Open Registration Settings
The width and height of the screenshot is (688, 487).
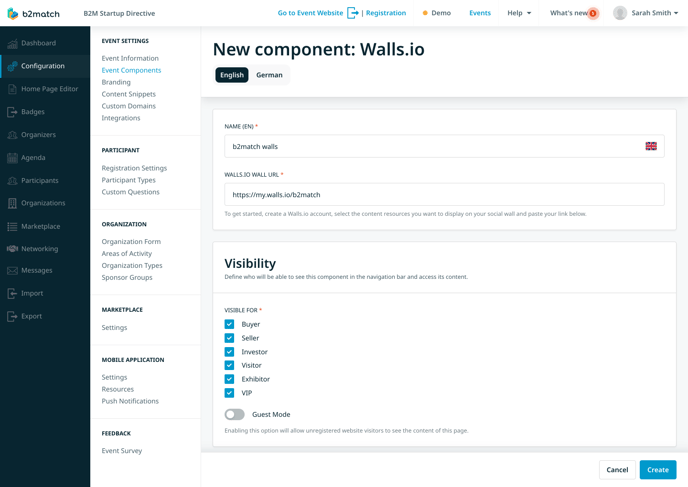(x=134, y=168)
